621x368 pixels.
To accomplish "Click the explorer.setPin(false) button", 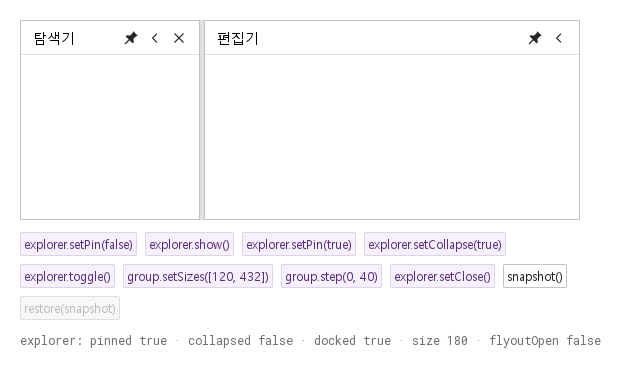I will point(78,244).
